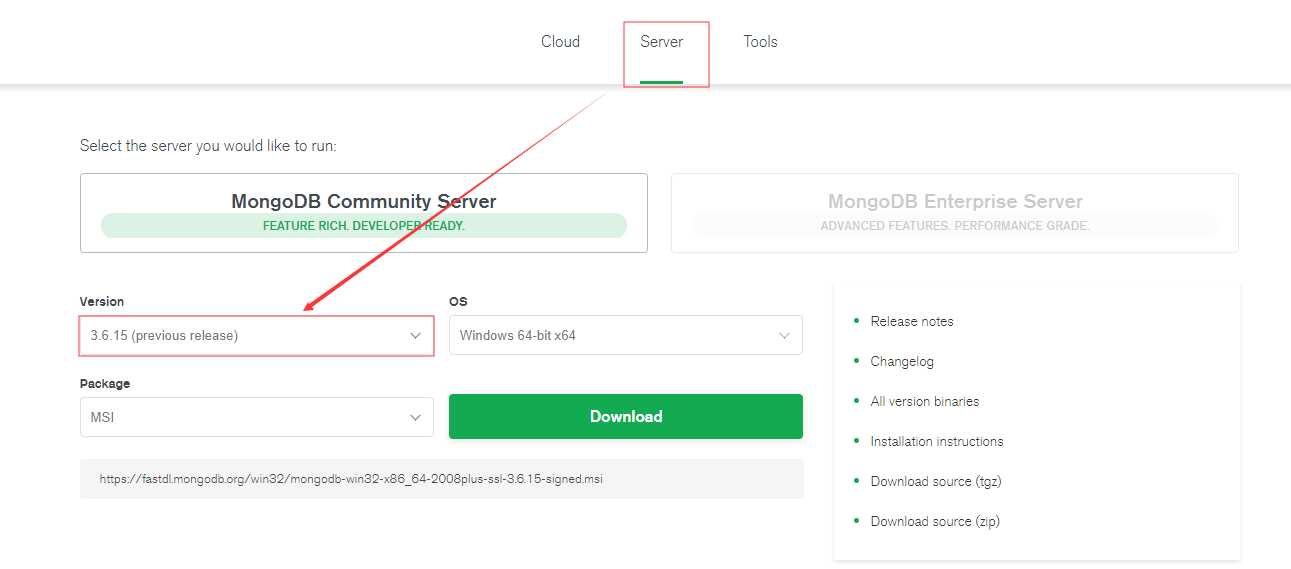This screenshot has width=1291, height=569.
Task: Open the Tools tab
Action: coord(760,41)
